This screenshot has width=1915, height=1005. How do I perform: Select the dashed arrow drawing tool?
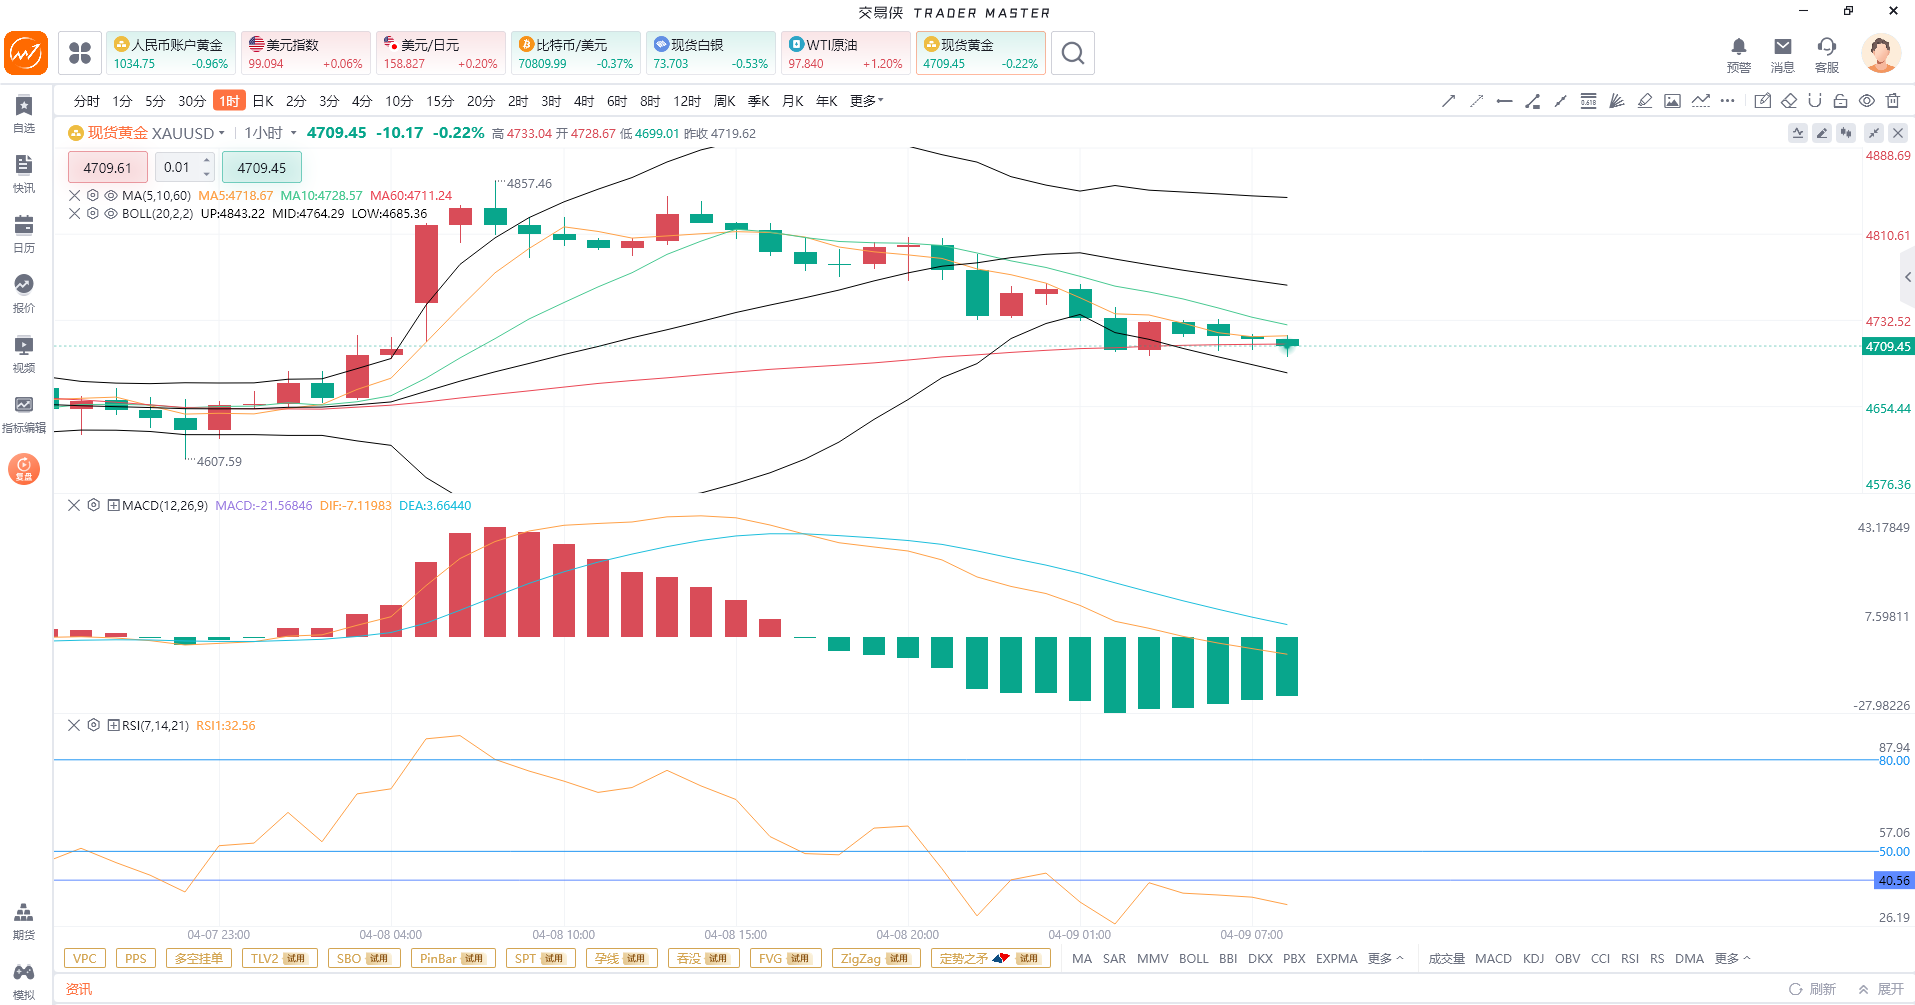[1476, 101]
